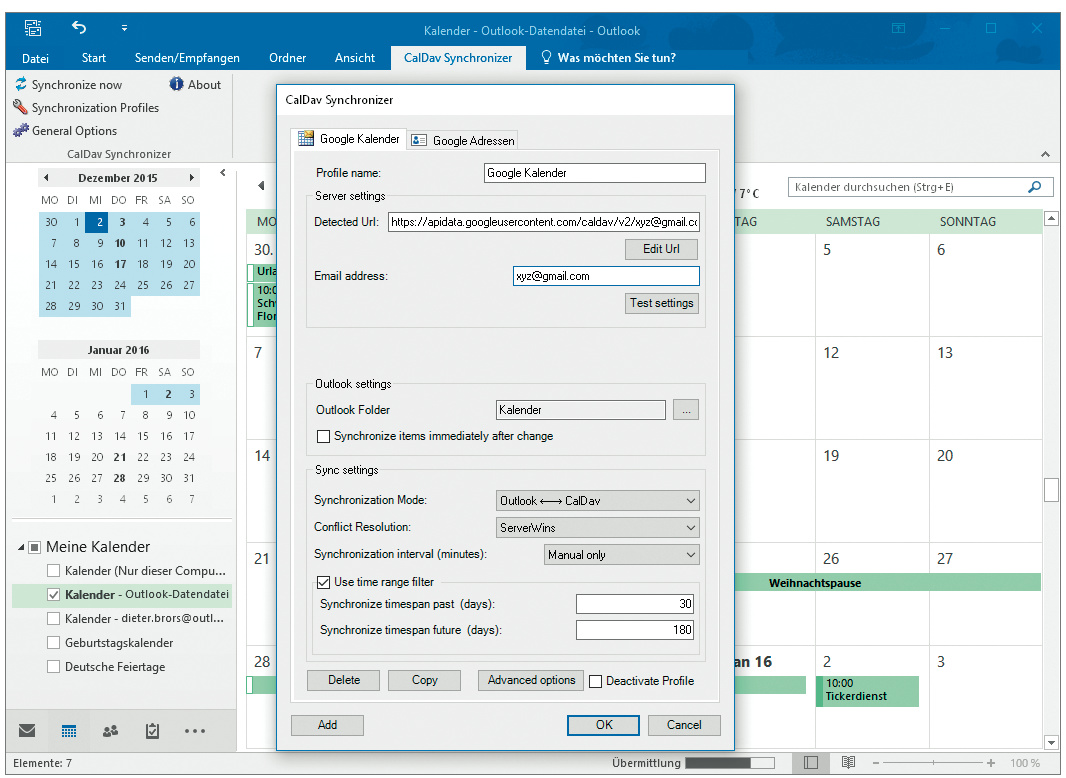The height and width of the screenshot is (778, 1066).
Task: Check Kalender (Nur dieser Computer) calendar
Action: [53, 570]
